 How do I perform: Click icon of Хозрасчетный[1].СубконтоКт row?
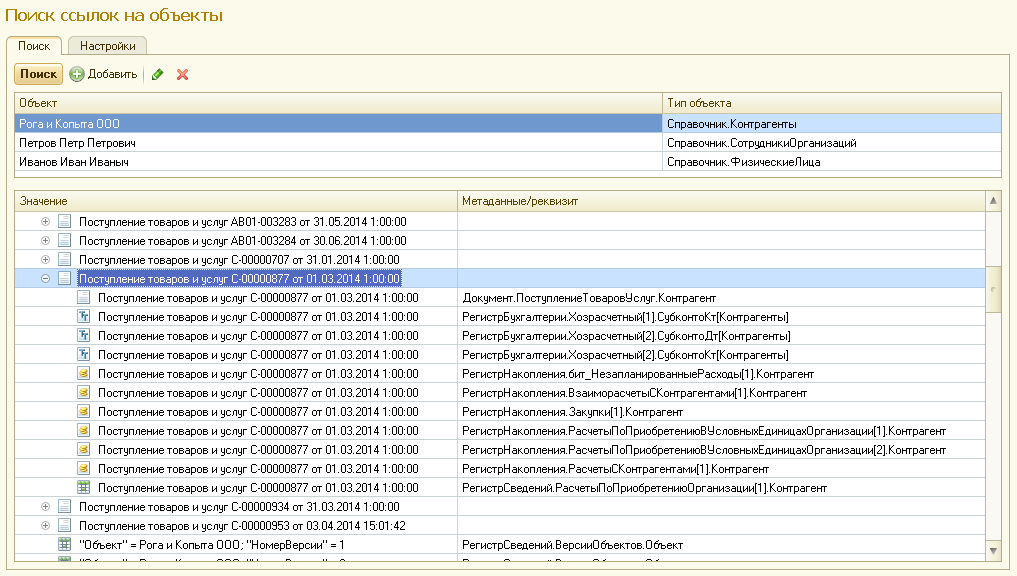(x=84, y=317)
